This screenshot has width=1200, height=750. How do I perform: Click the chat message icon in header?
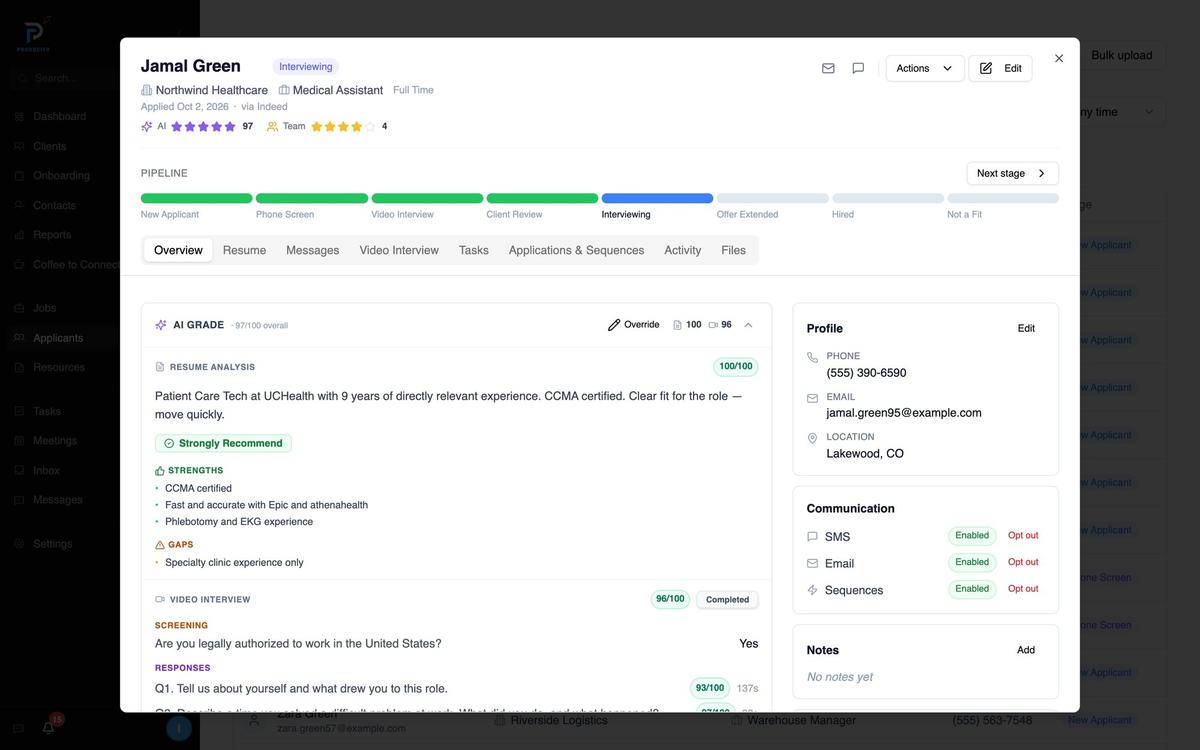click(858, 68)
